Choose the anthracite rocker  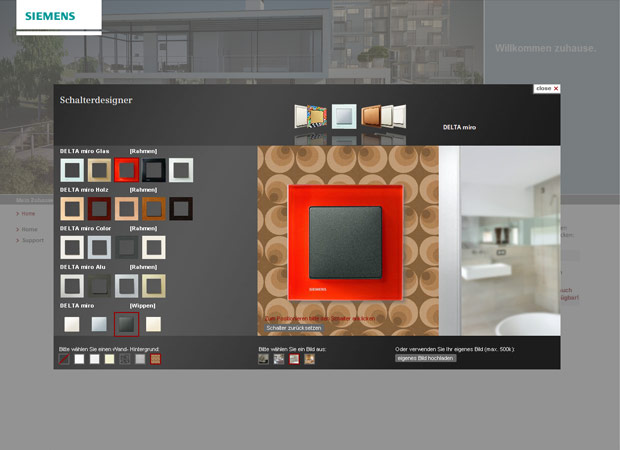point(127,324)
